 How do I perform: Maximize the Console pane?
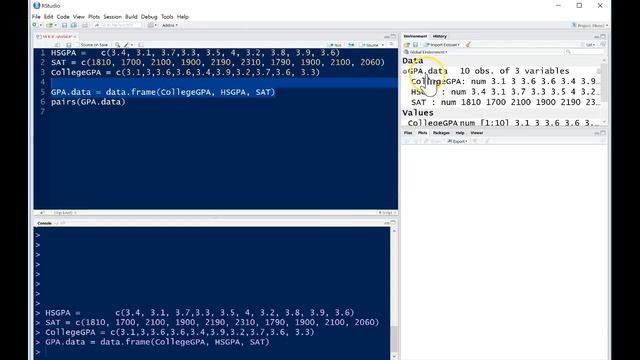(x=393, y=223)
